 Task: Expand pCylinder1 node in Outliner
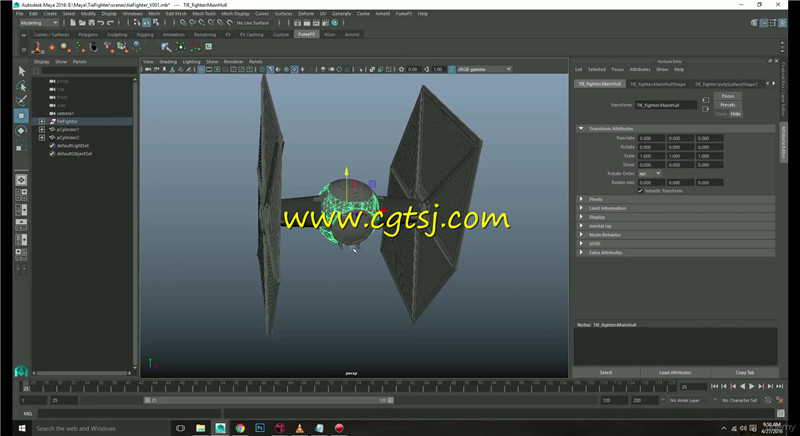click(x=42, y=130)
